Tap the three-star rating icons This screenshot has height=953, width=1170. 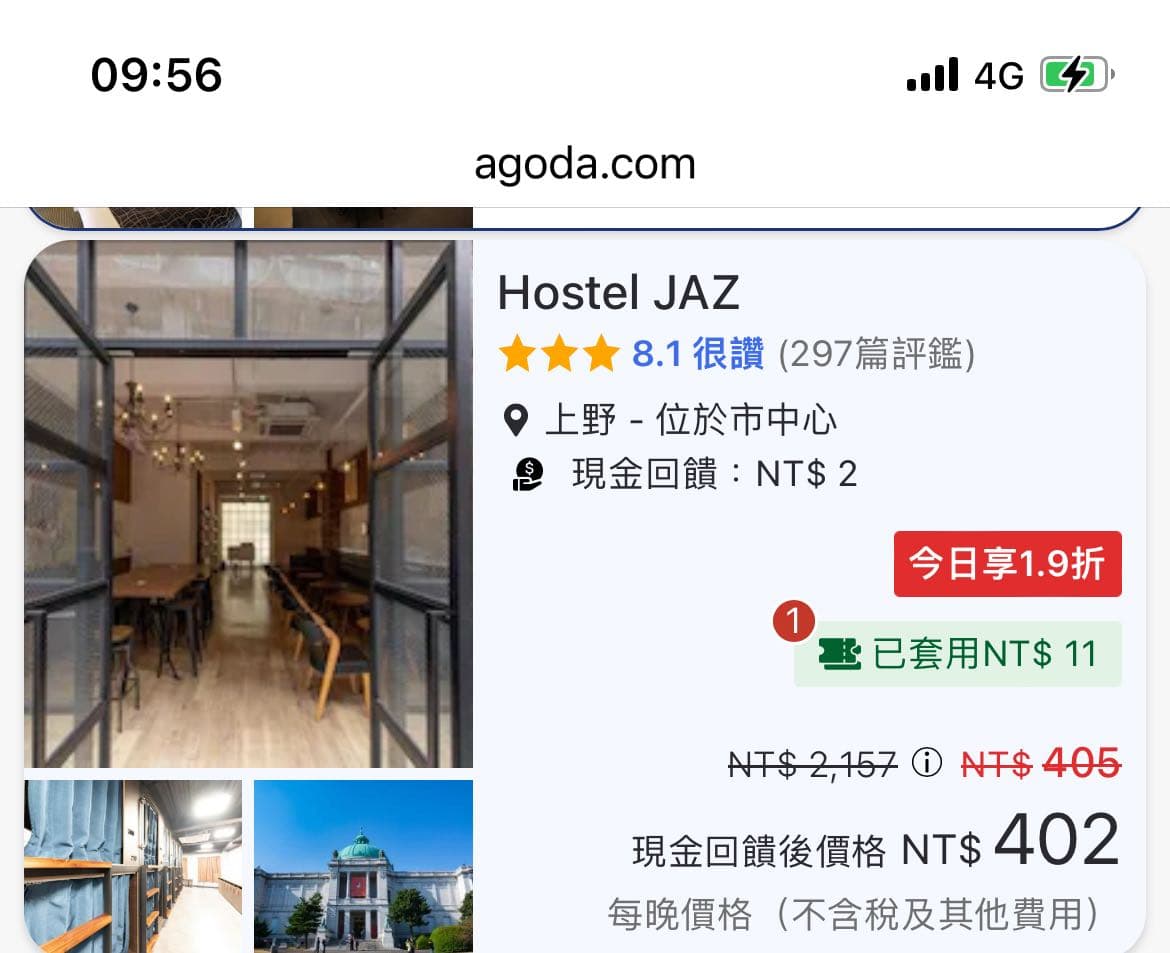tap(560, 354)
